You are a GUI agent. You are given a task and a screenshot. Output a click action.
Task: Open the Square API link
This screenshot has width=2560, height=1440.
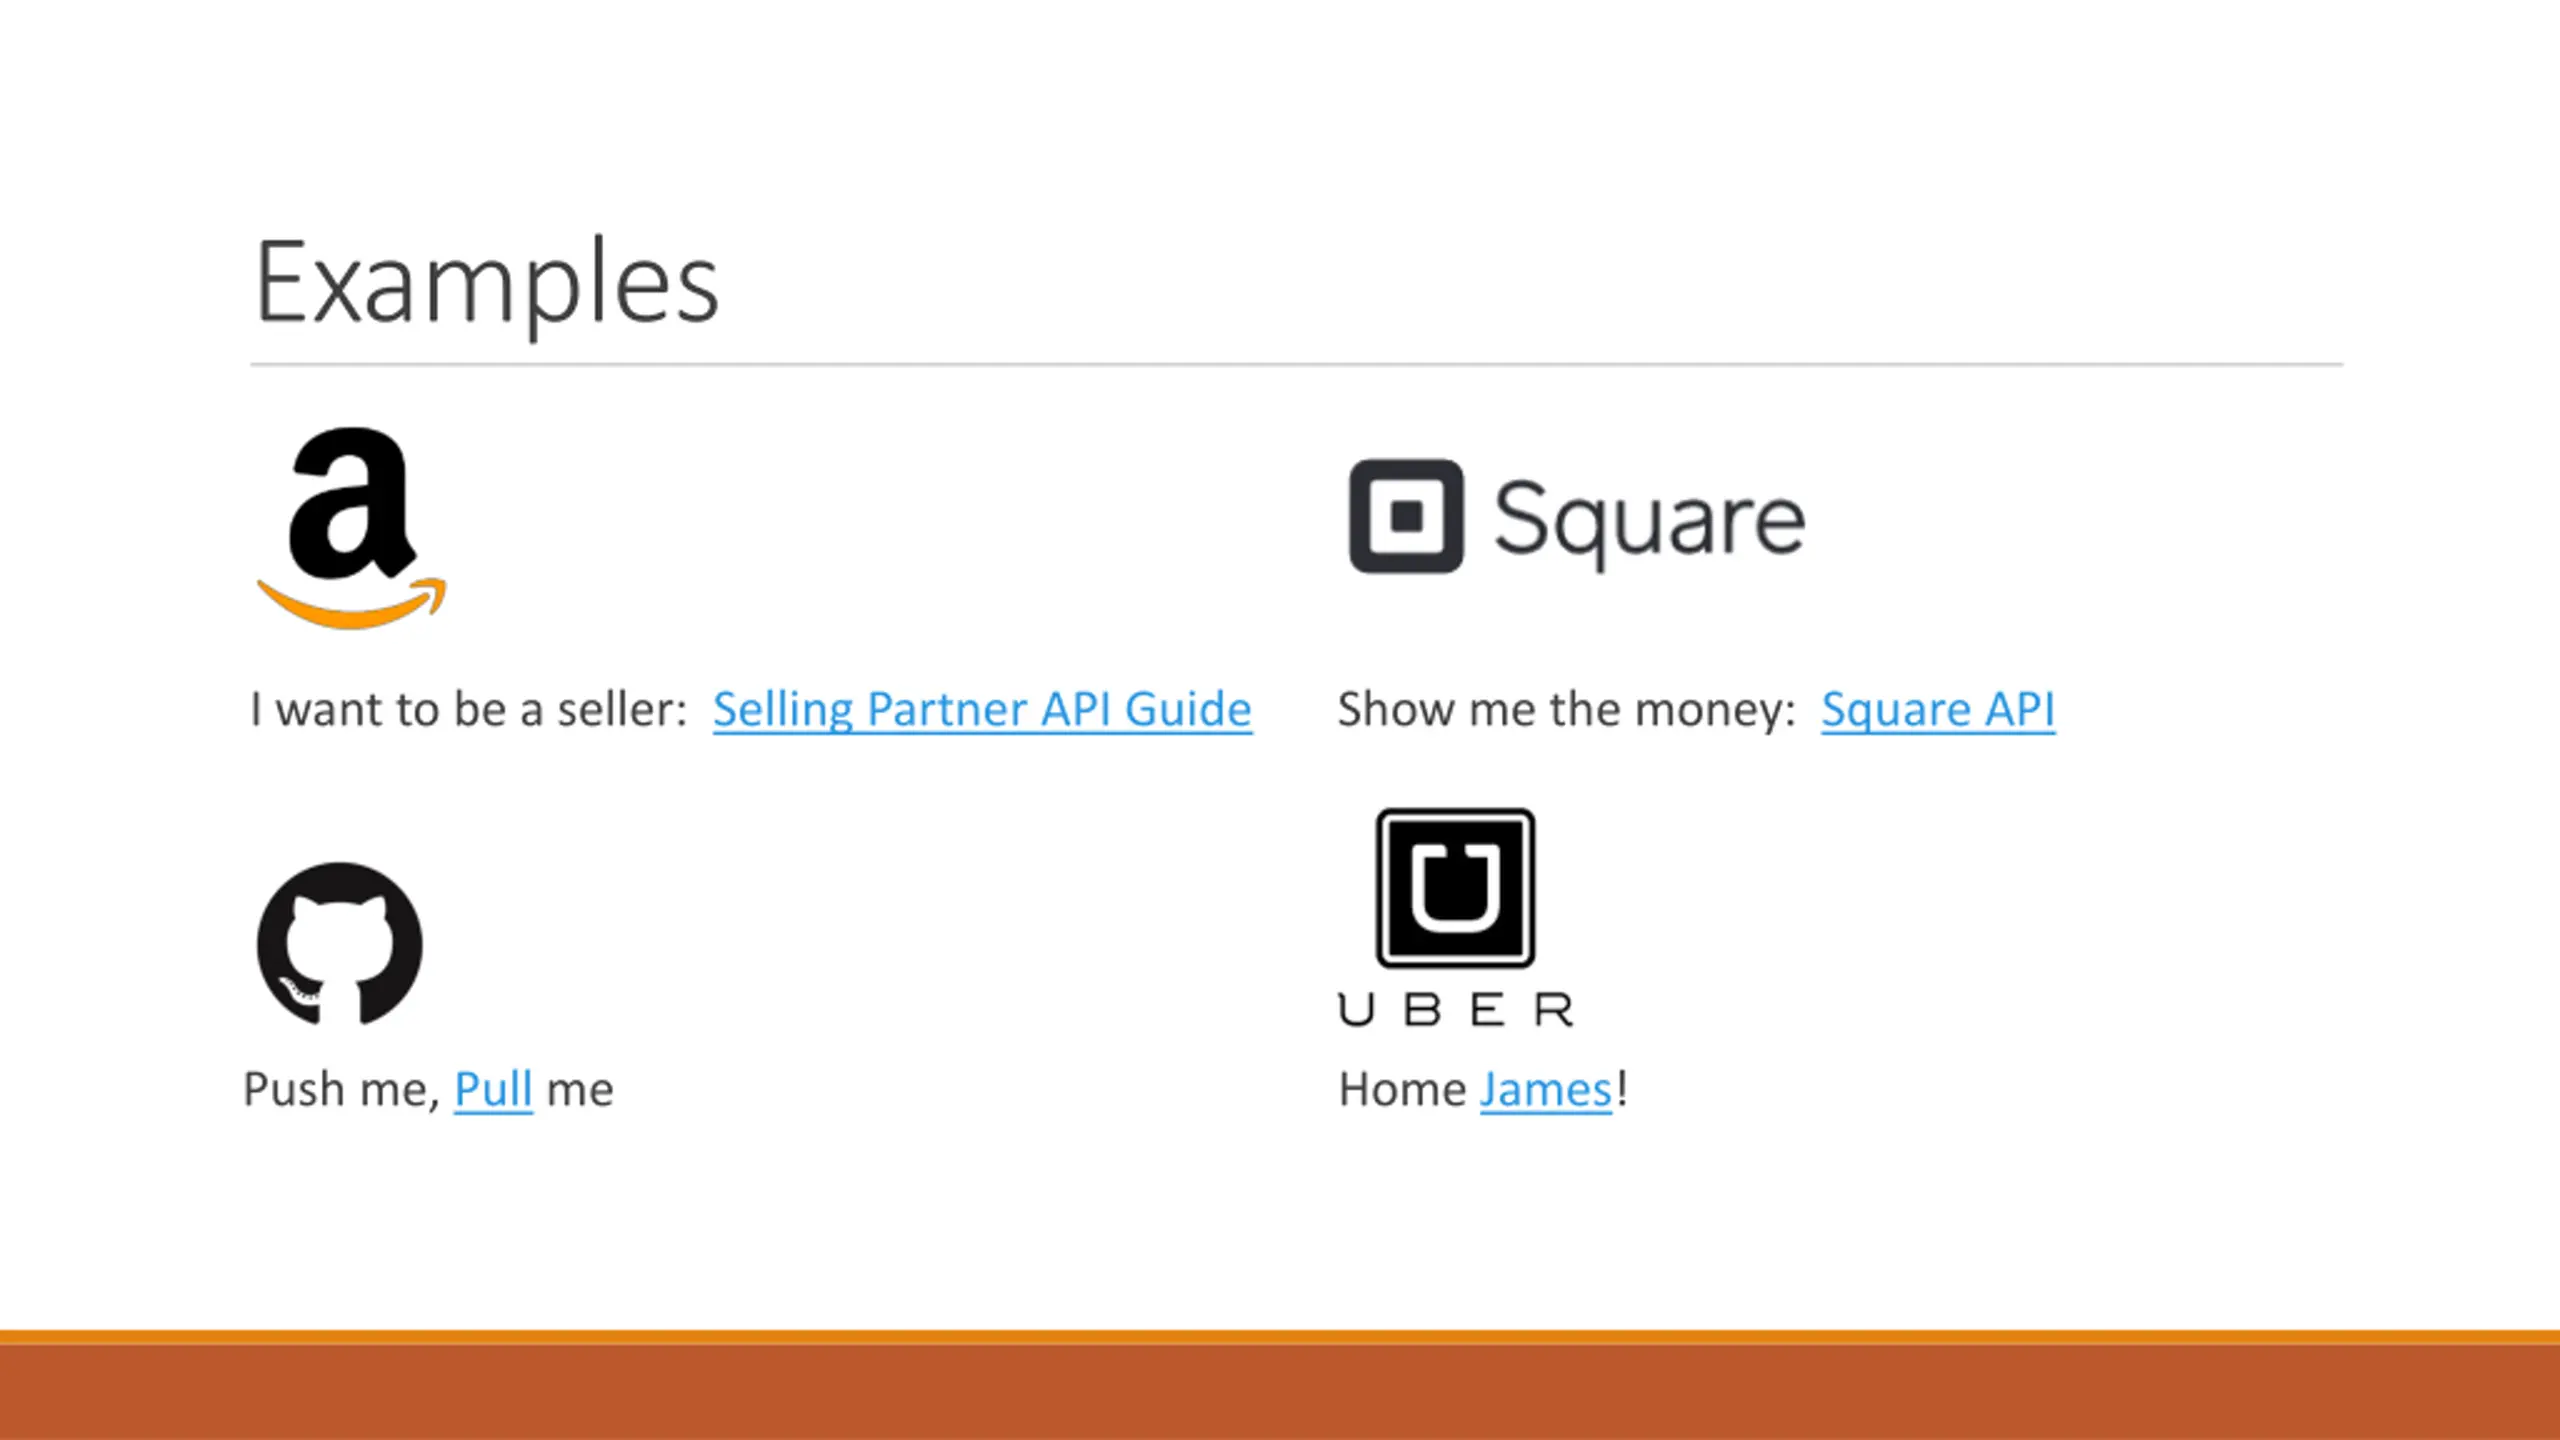pos(1938,709)
